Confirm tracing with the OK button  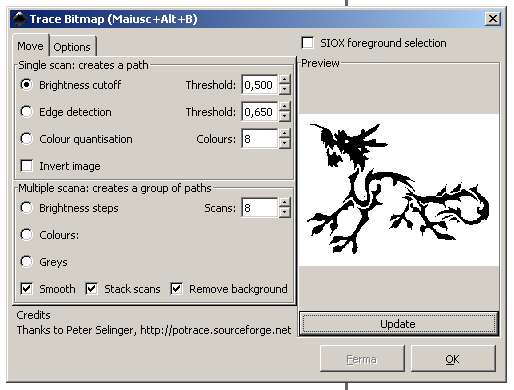coord(453,359)
